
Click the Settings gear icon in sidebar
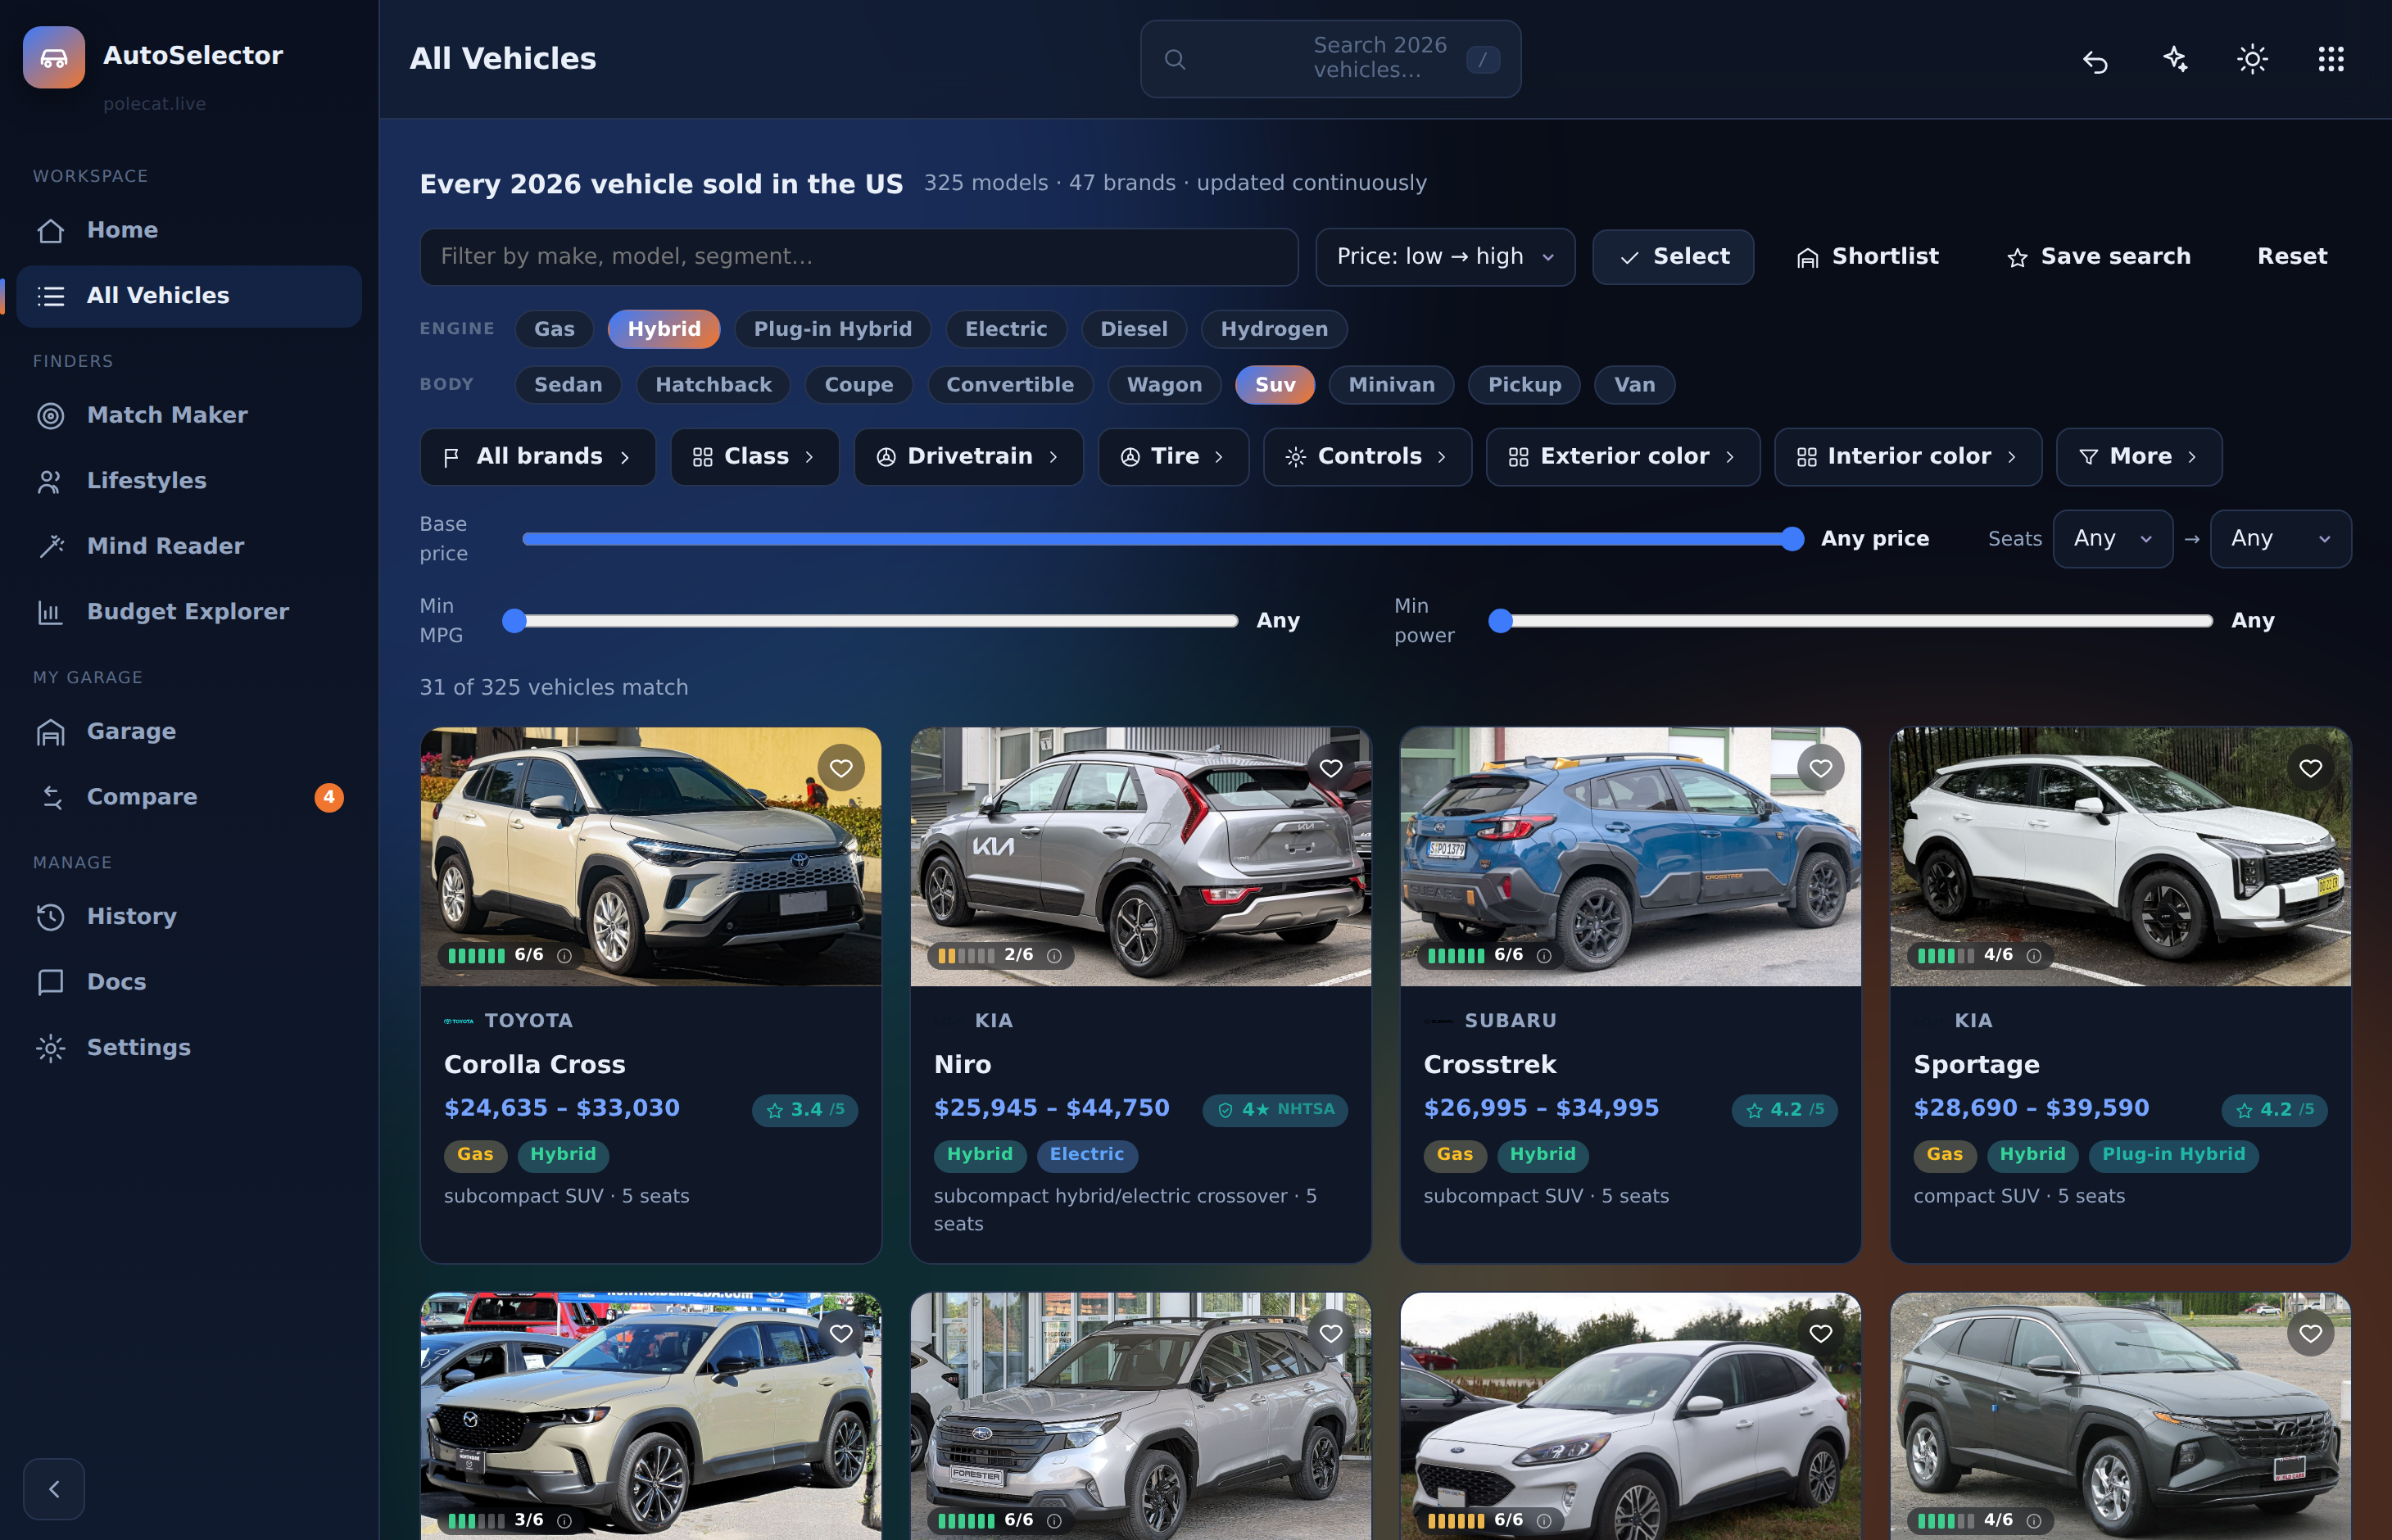[x=51, y=1048]
